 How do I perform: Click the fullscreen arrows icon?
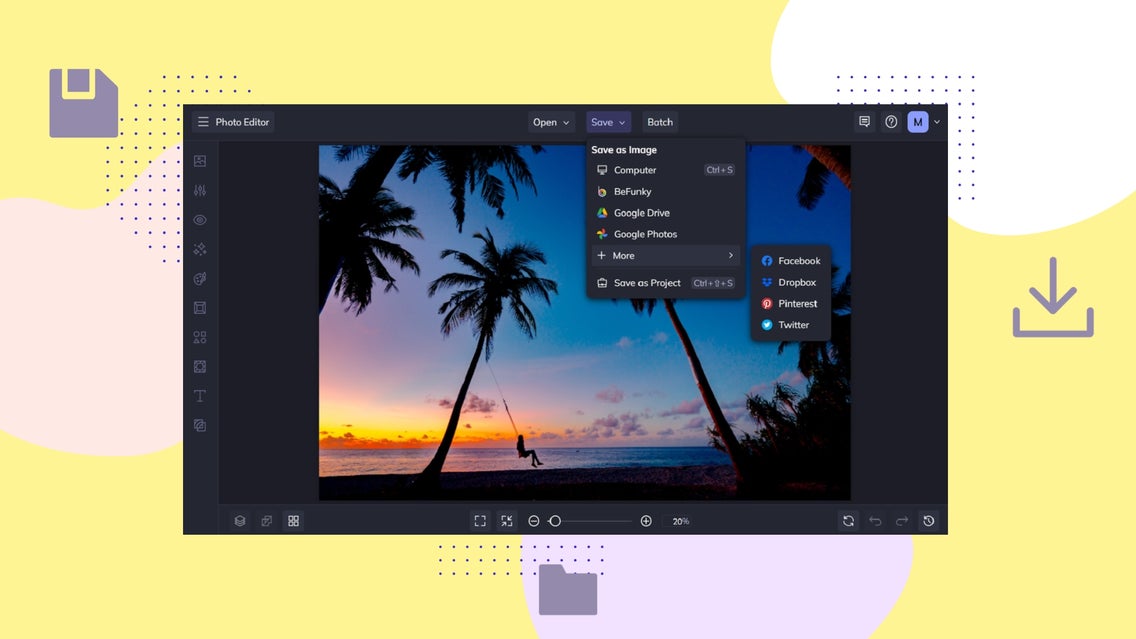click(506, 521)
